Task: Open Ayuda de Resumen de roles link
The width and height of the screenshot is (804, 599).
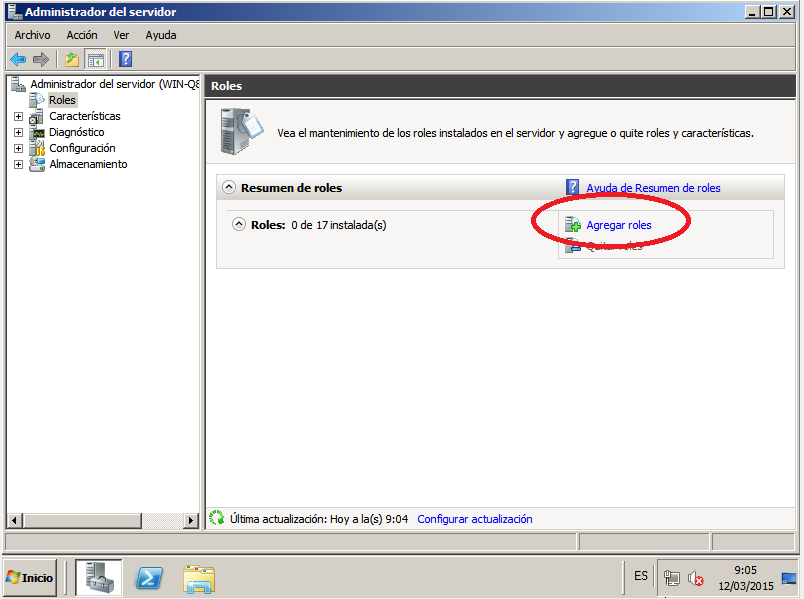Action: [x=653, y=188]
